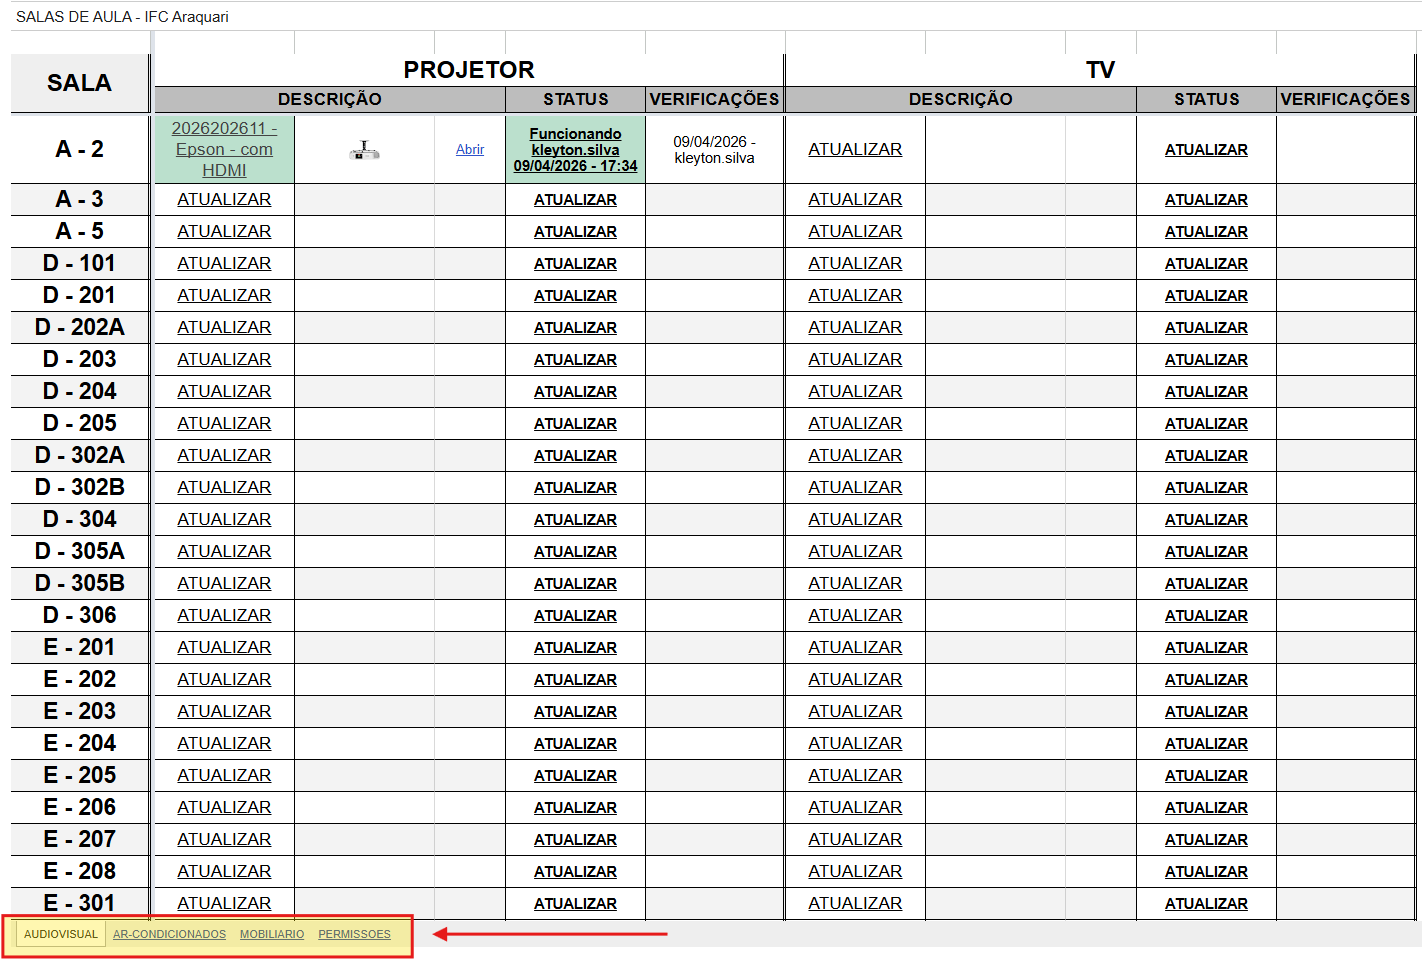The width and height of the screenshot is (1422, 959).
Task: Update projector status for room D-101
Action: (x=575, y=264)
